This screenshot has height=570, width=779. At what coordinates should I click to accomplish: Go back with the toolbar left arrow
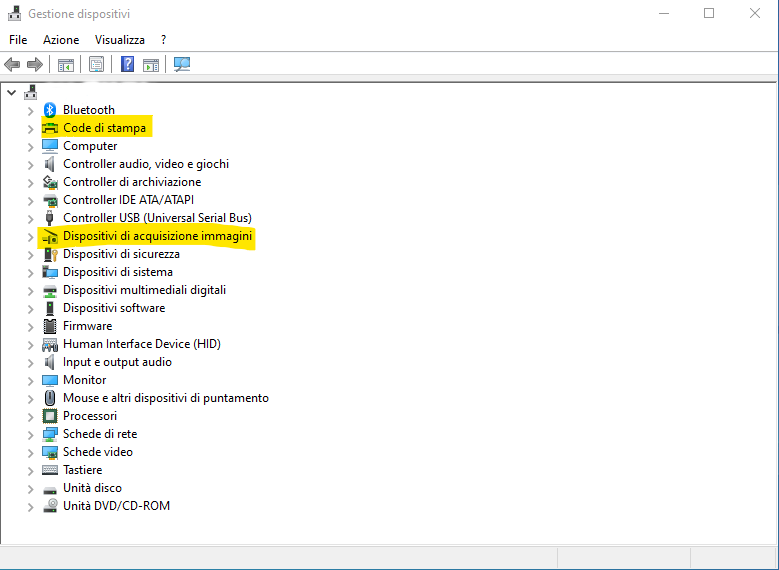(x=12, y=64)
